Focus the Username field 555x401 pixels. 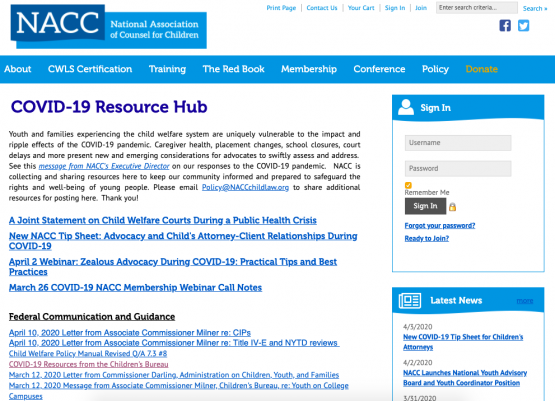[x=458, y=143]
